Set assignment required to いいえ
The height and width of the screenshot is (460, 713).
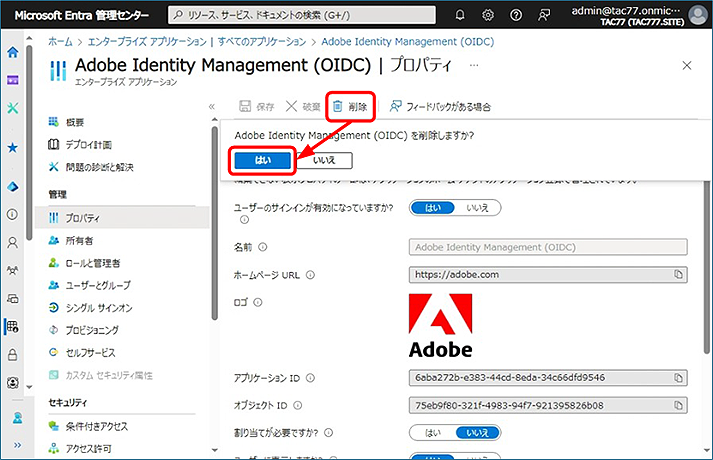tap(477, 433)
